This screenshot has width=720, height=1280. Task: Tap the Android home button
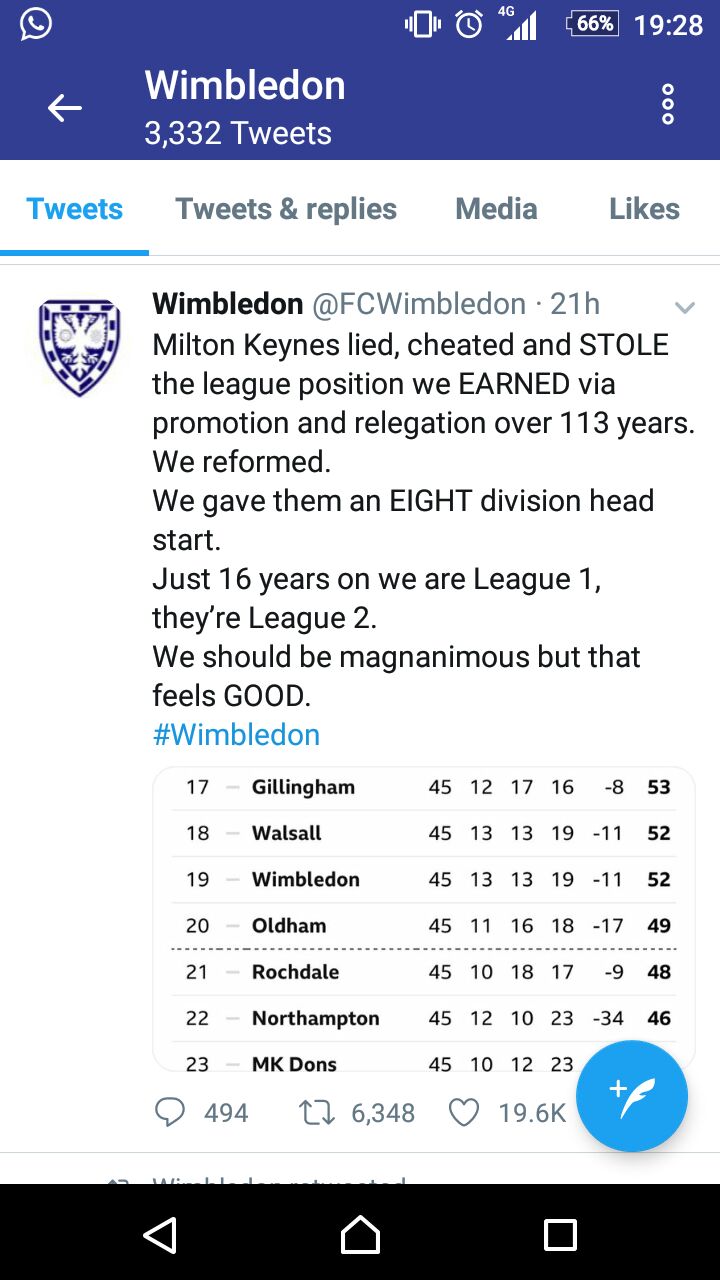[x=360, y=1235]
